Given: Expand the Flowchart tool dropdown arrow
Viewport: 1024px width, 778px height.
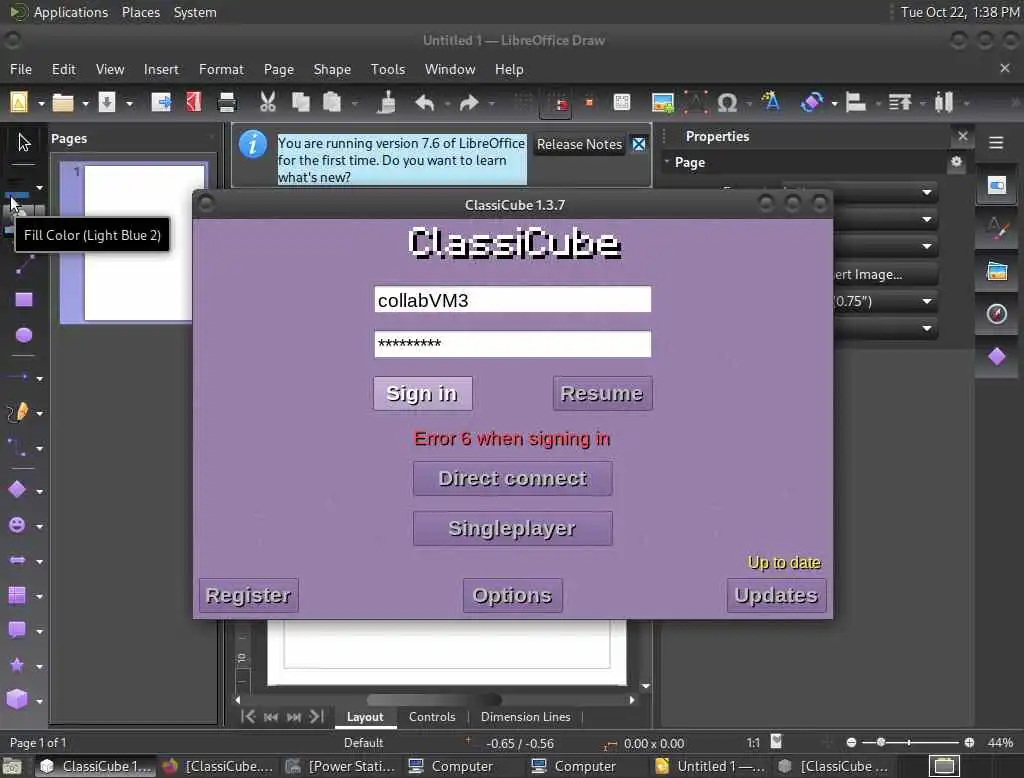Looking at the screenshot, I should pyautogui.click(x=39, y=596).
